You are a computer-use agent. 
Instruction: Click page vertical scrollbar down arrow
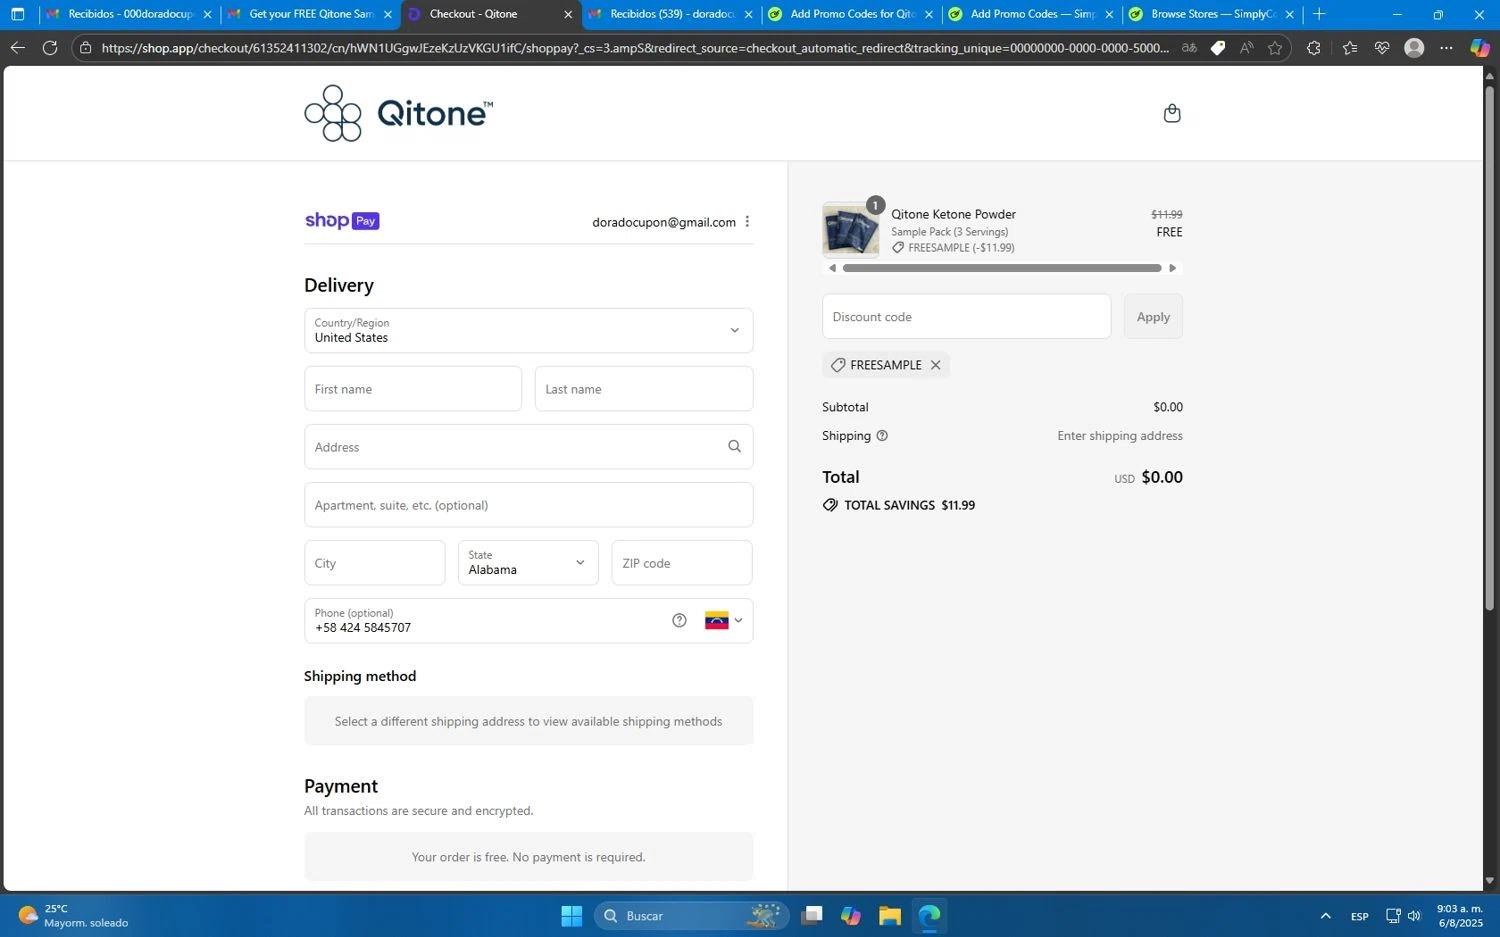coord(1490,881)
